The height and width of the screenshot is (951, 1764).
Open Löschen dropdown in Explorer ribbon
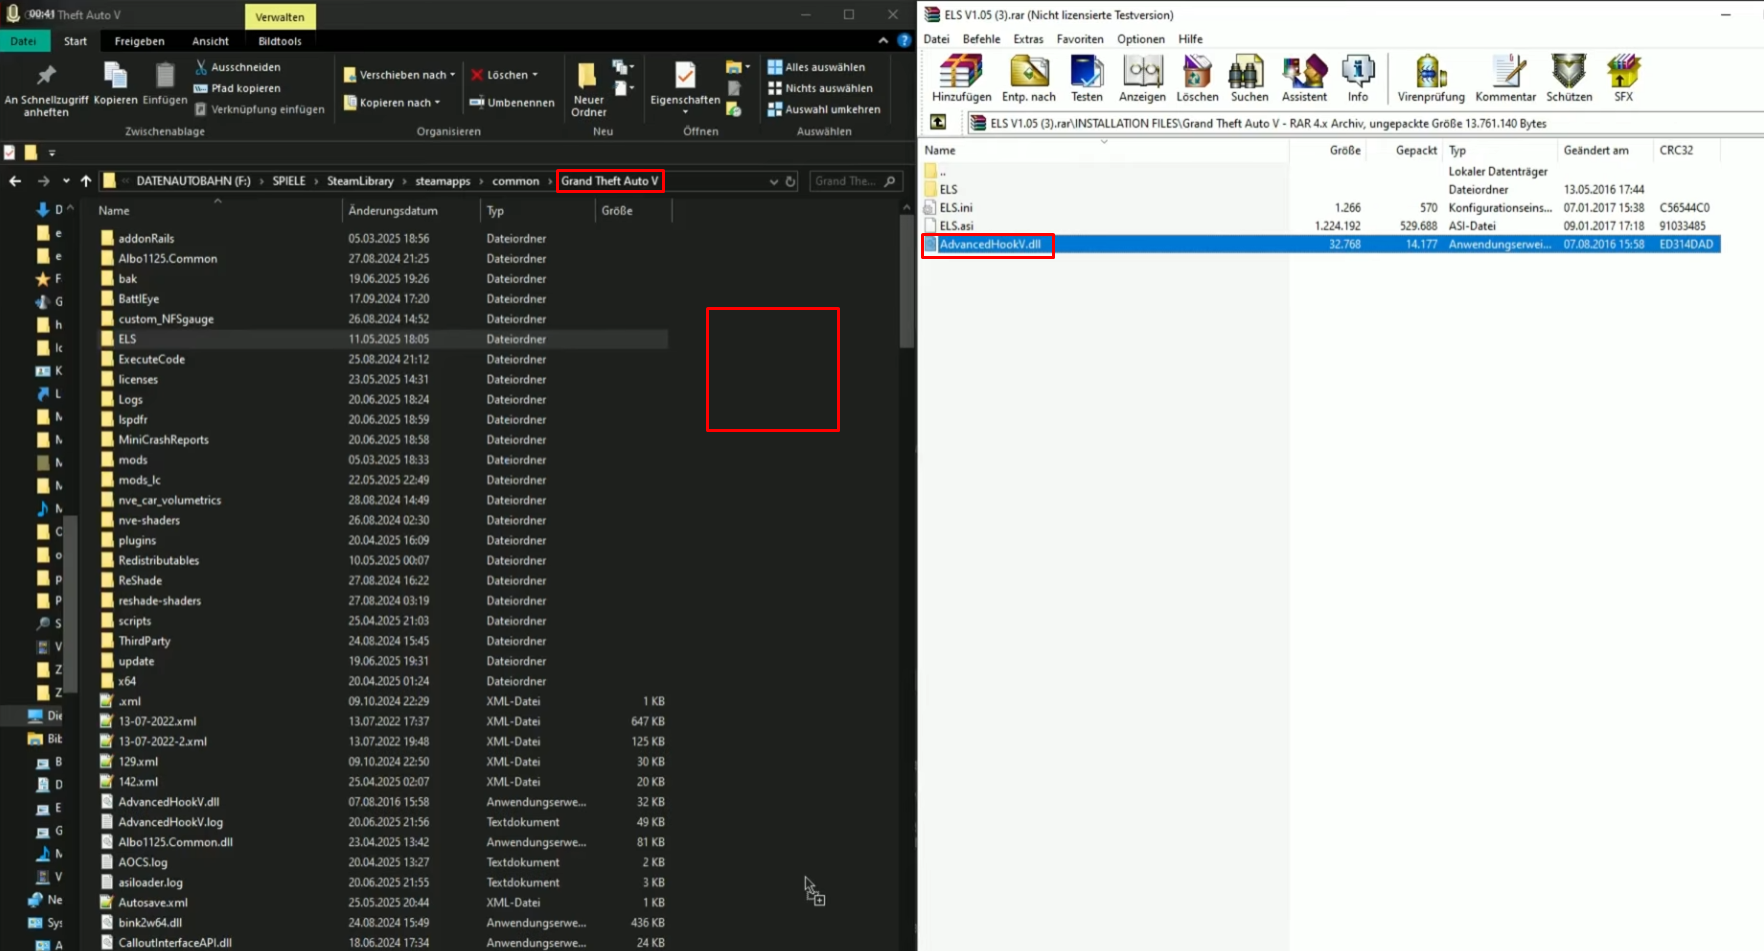tap(505, 74)
